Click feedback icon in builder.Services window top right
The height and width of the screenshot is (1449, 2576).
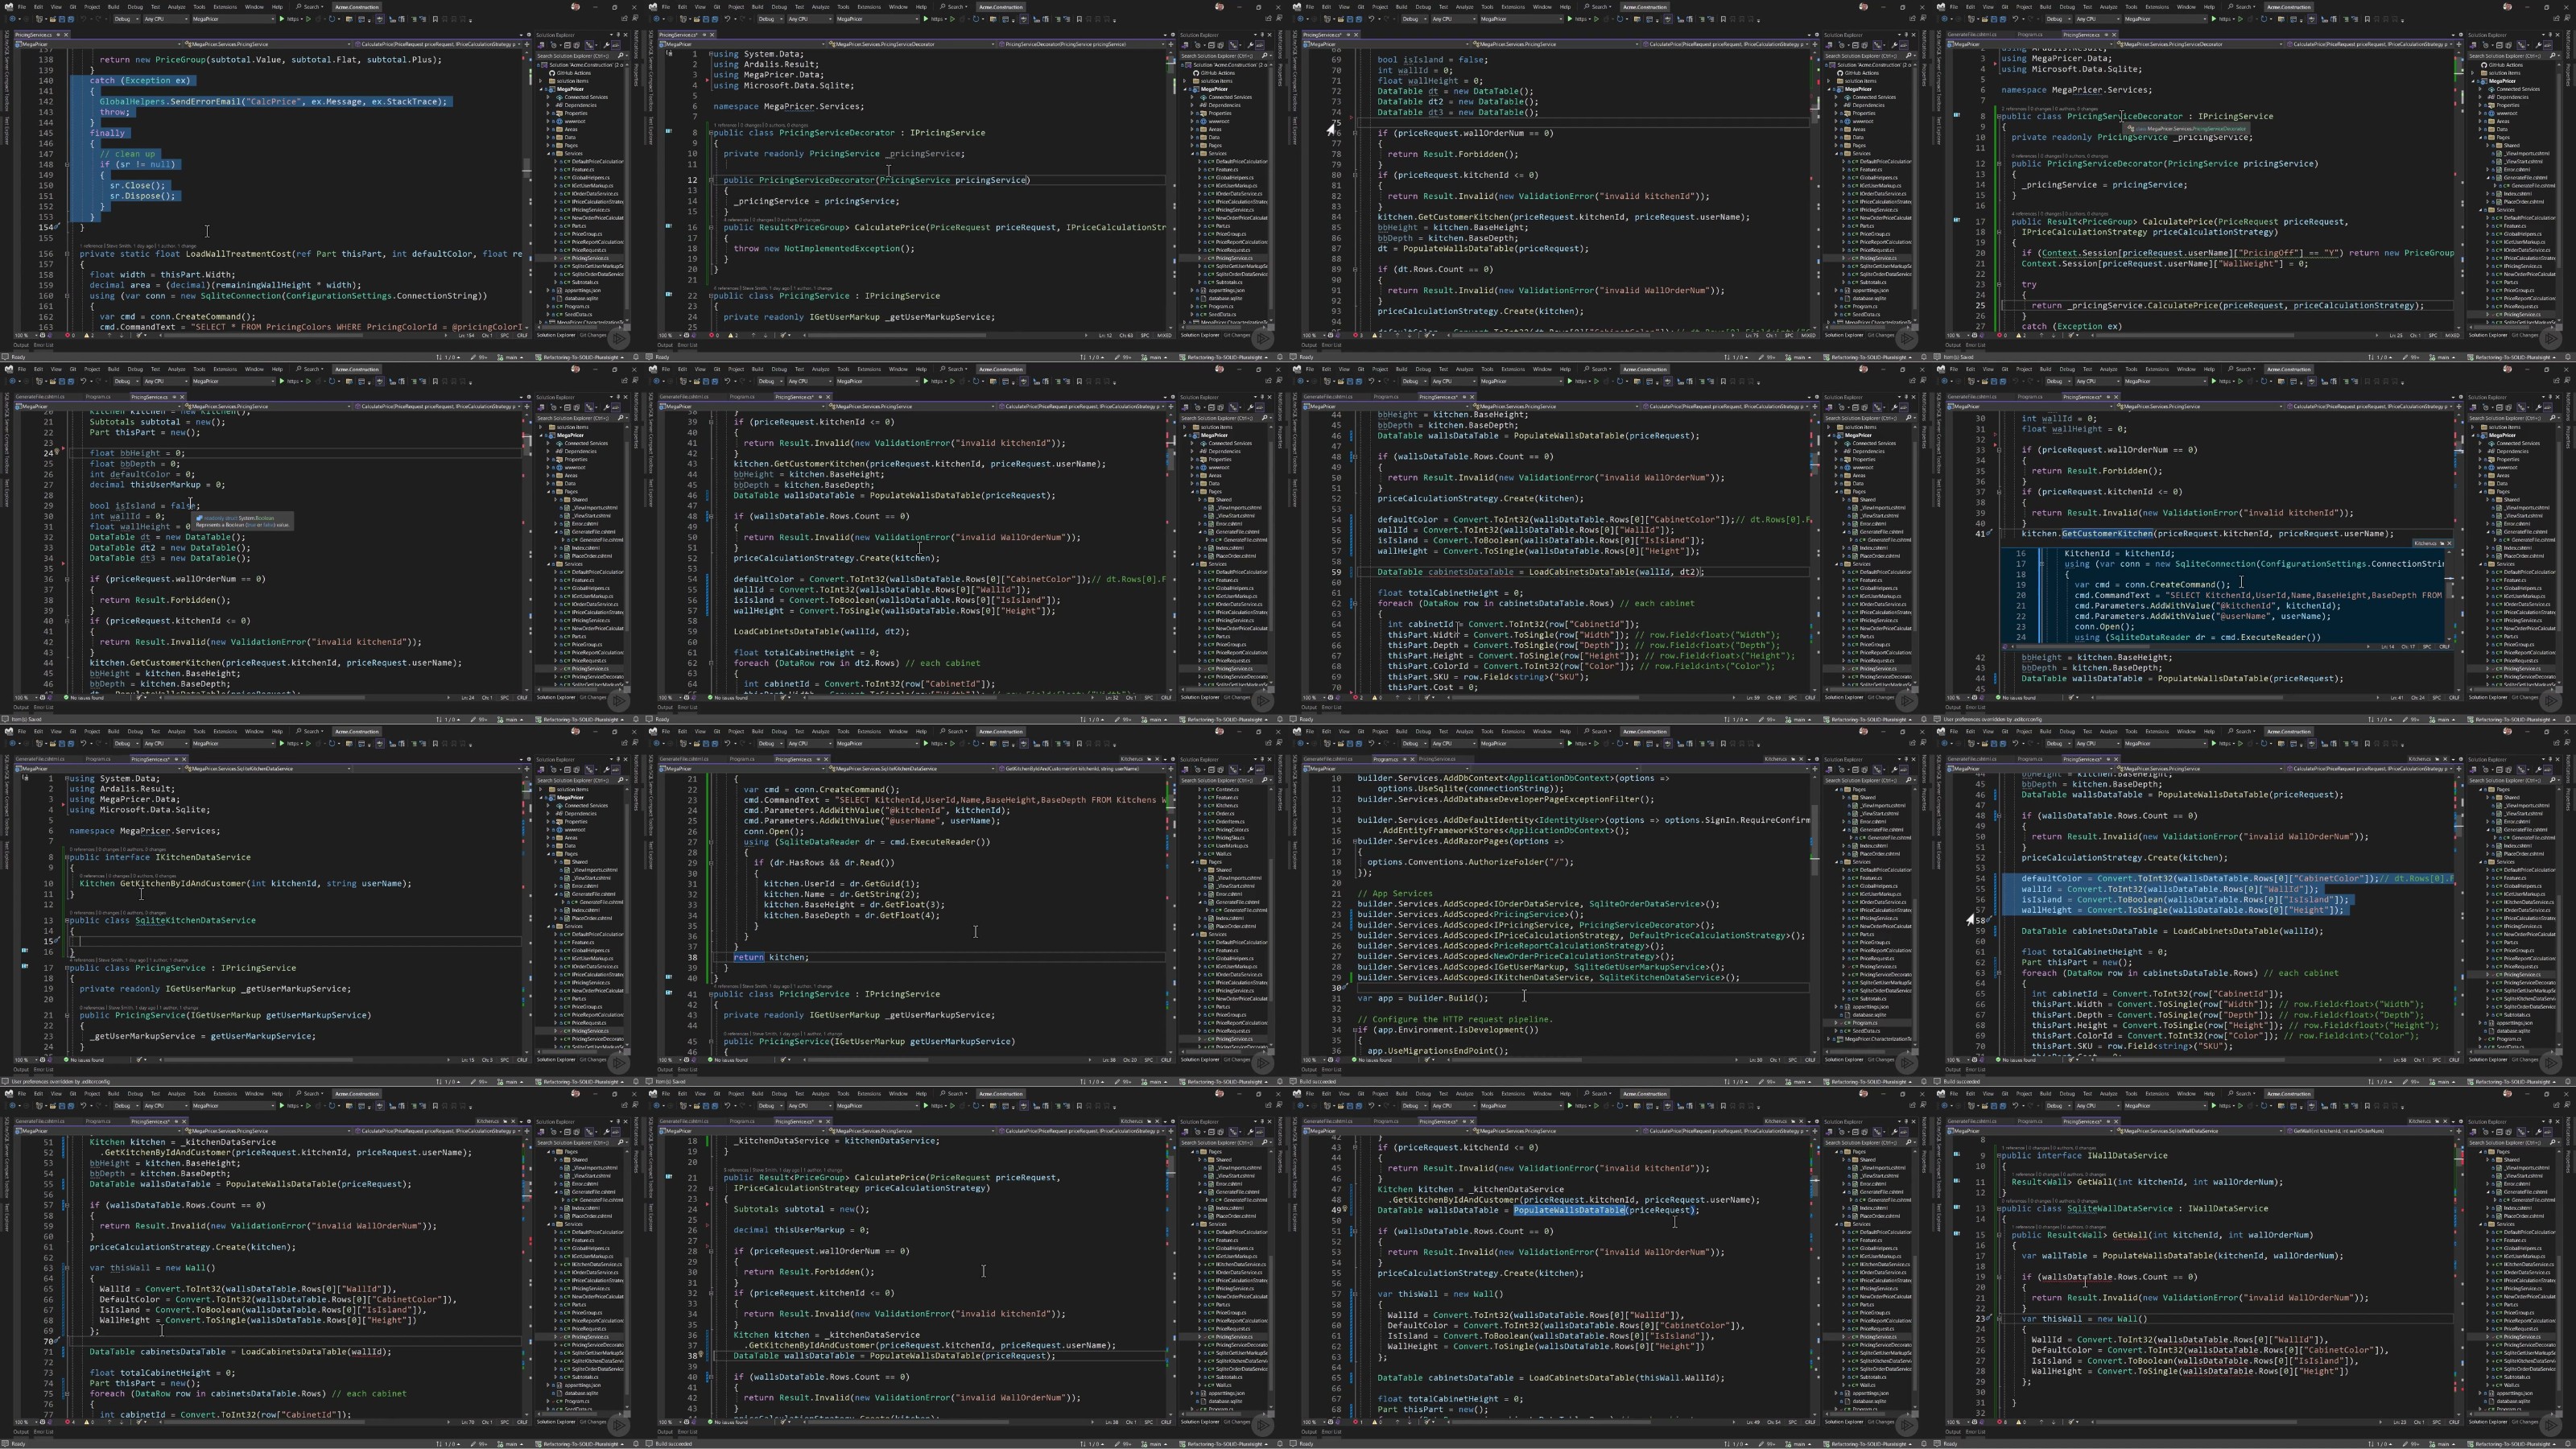(x=1924, y=742)
